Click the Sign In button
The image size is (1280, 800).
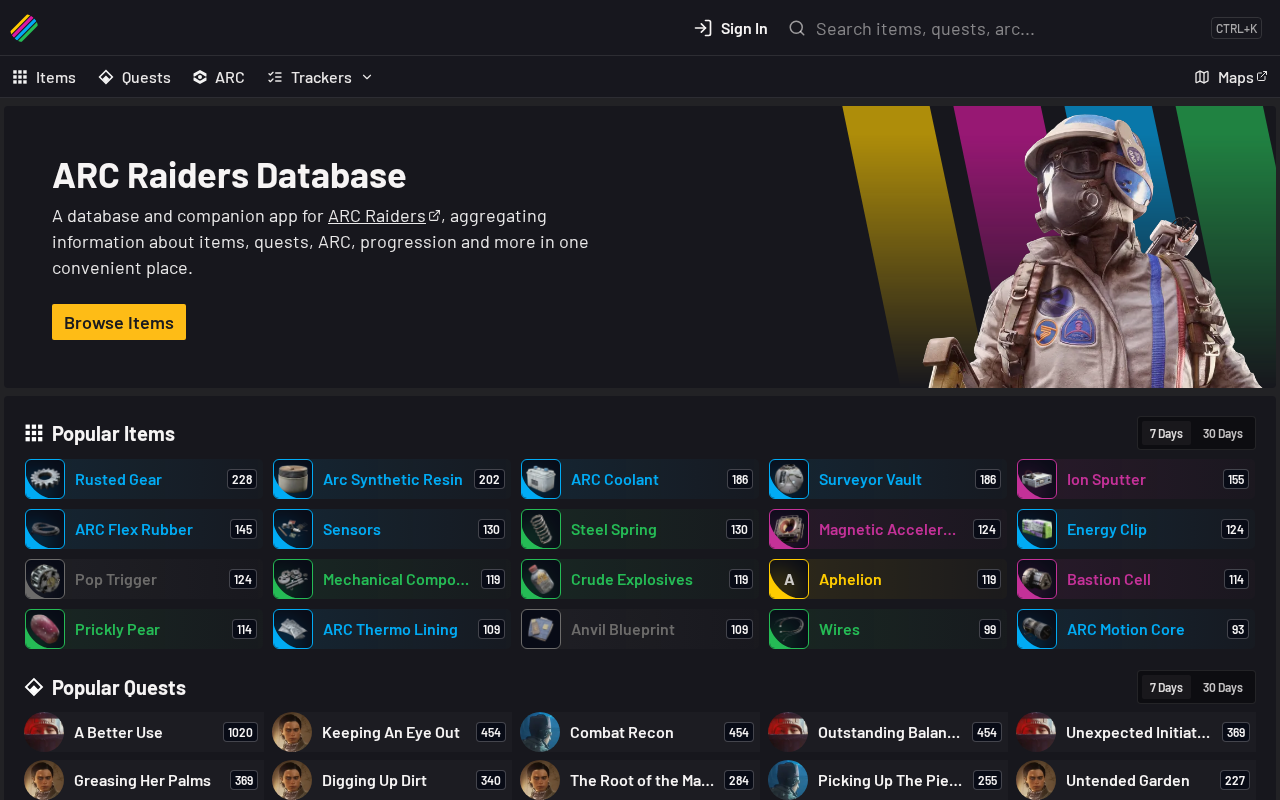click(731, 28)
